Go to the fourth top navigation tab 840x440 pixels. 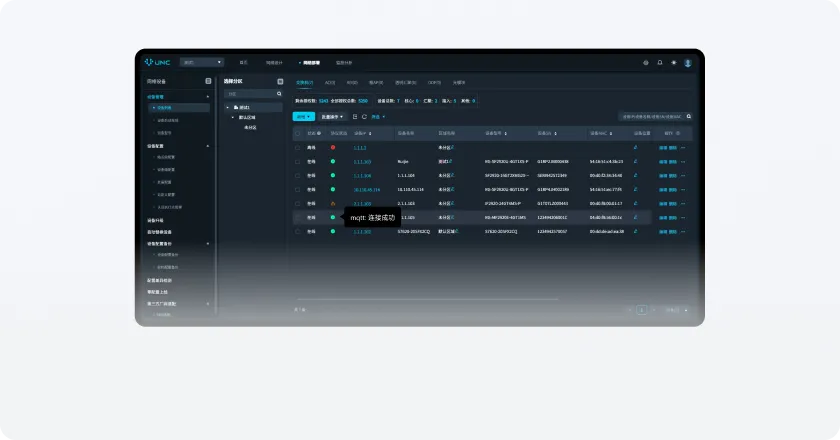(344, 63)
